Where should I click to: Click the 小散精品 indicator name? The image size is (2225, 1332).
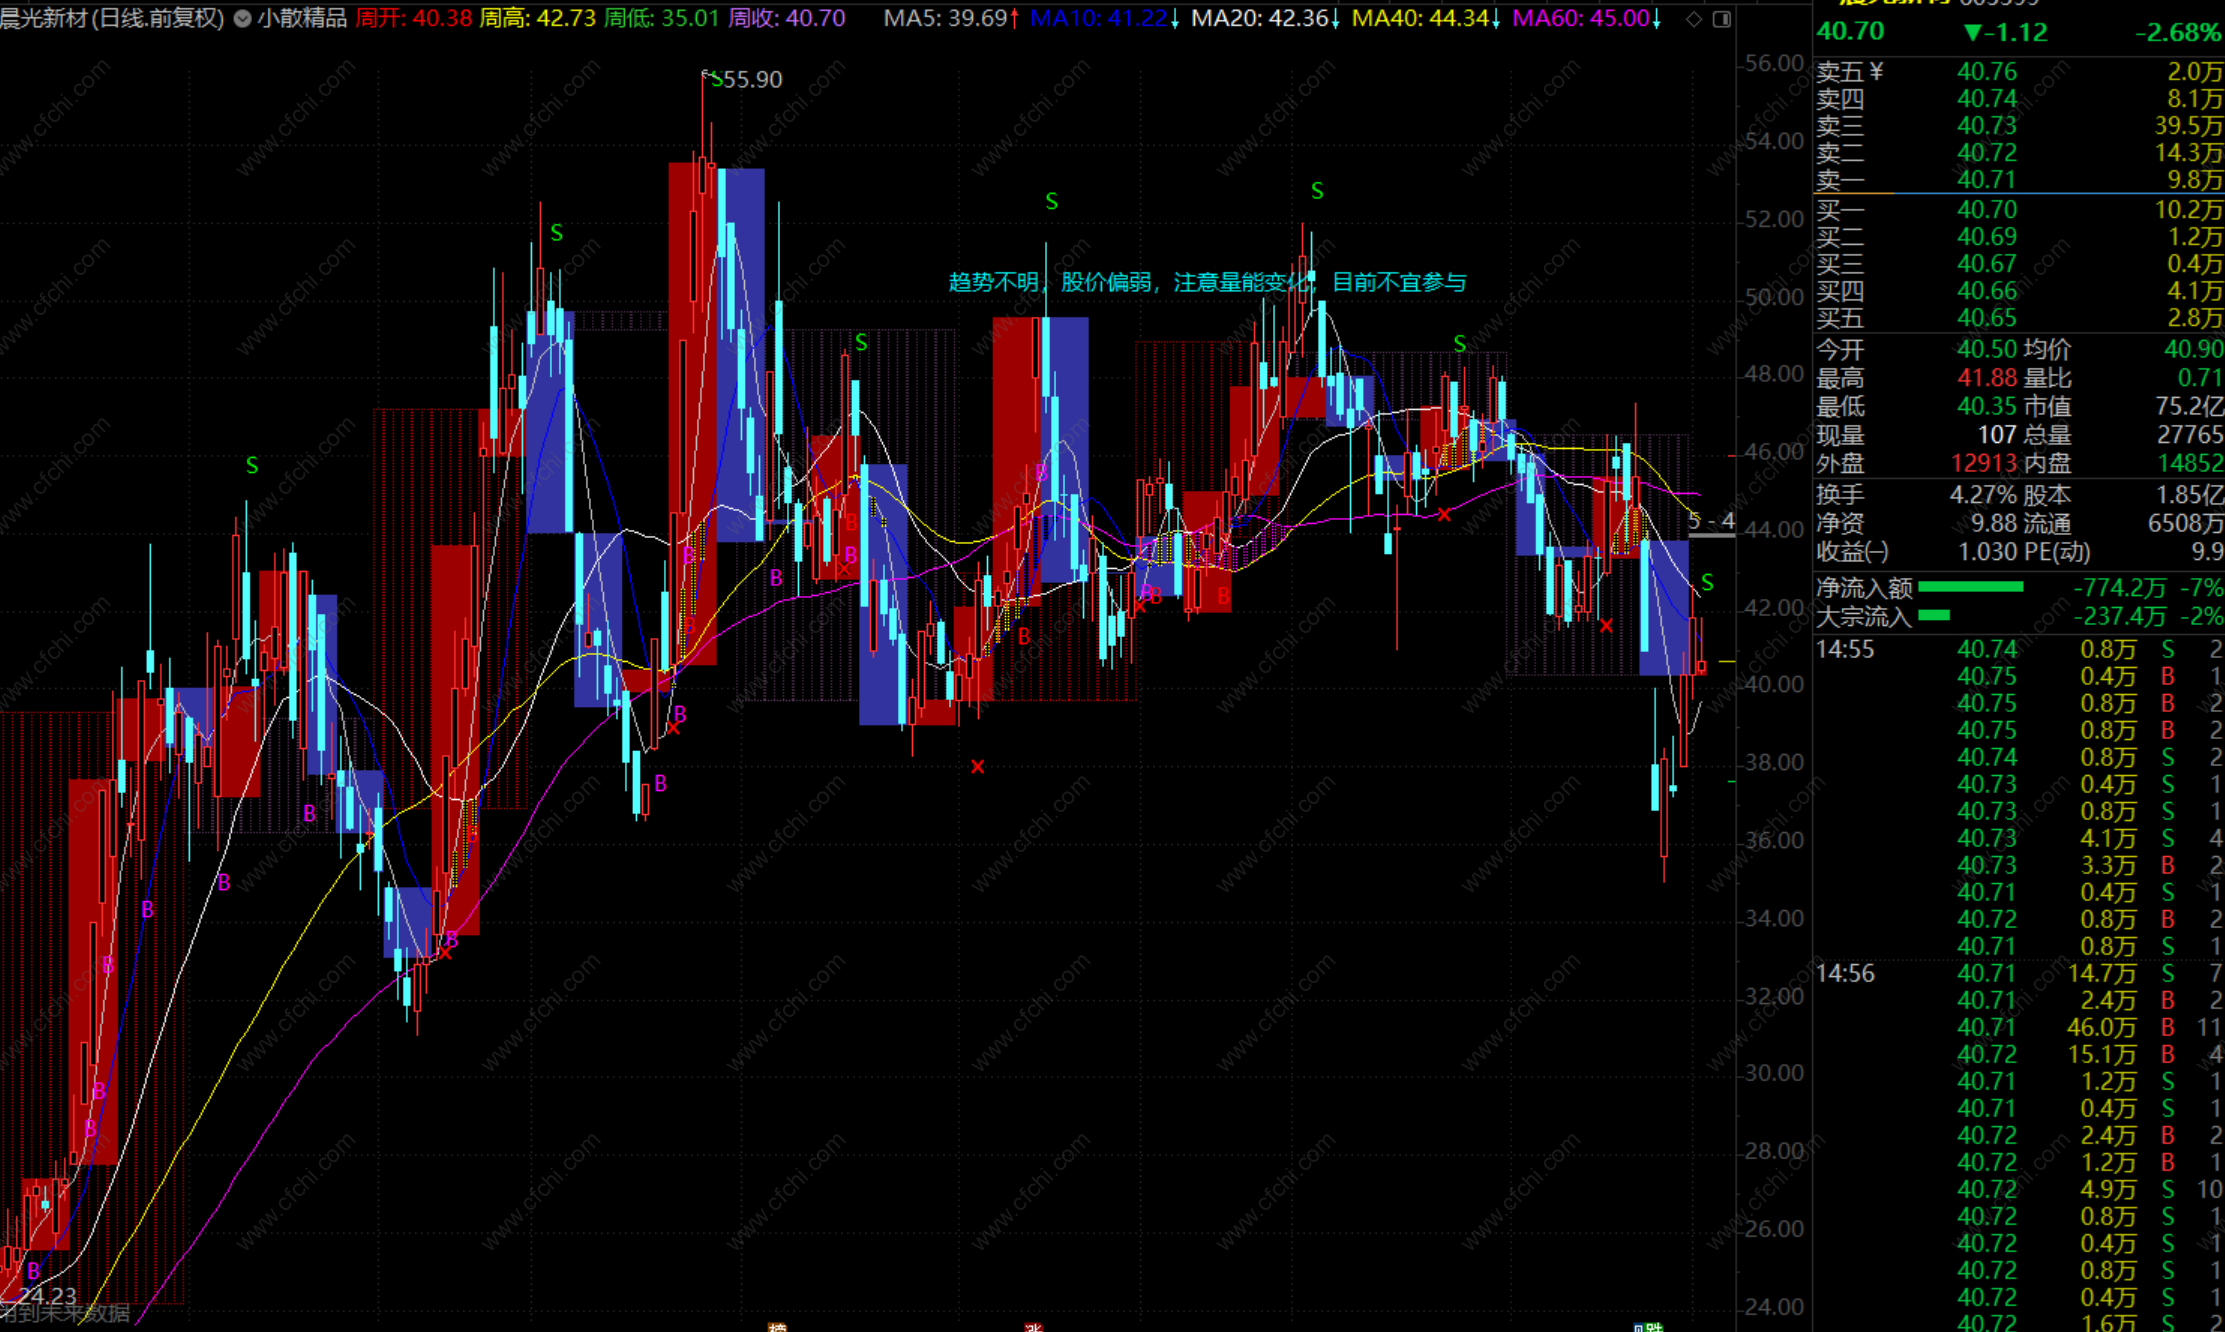[302, 18]
